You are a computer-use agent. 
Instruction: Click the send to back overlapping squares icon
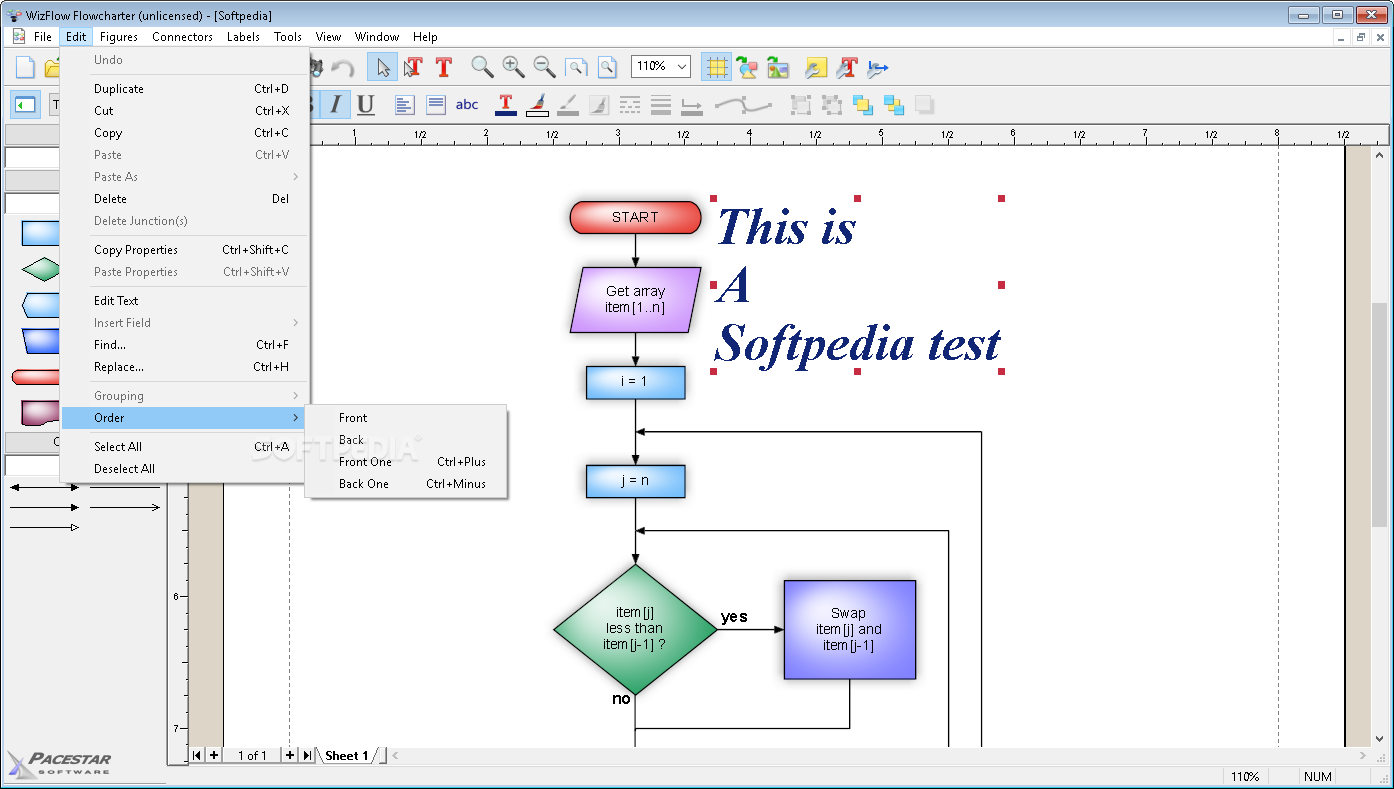893,104
